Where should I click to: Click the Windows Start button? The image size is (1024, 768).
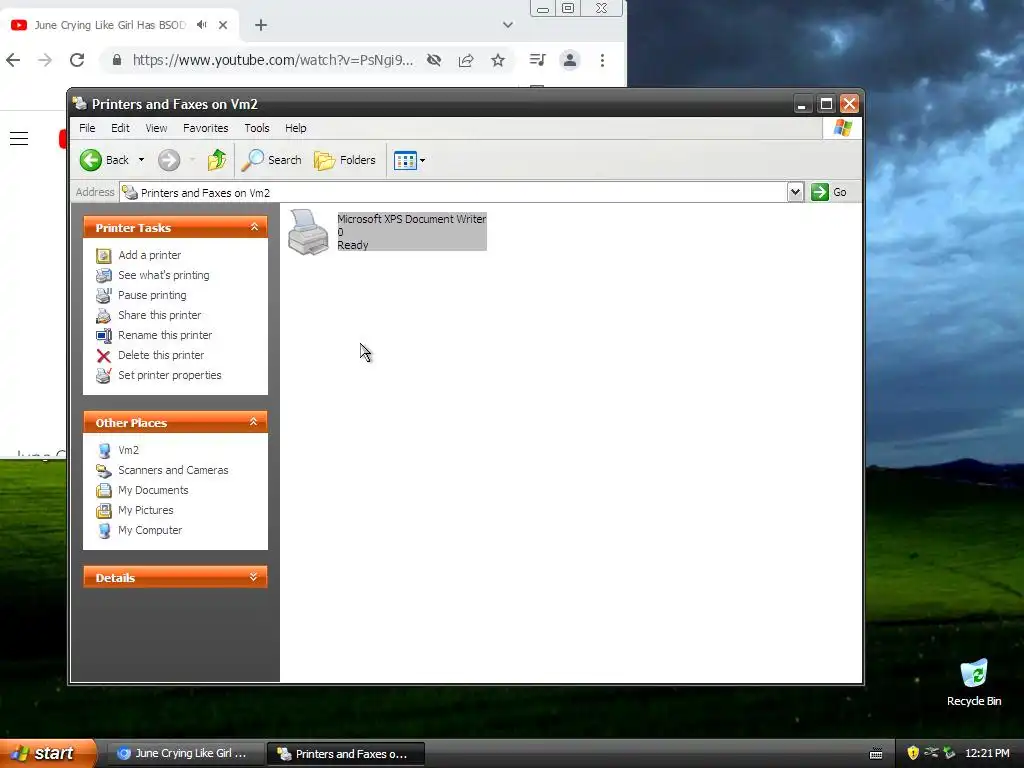click(x=47, y=754)
